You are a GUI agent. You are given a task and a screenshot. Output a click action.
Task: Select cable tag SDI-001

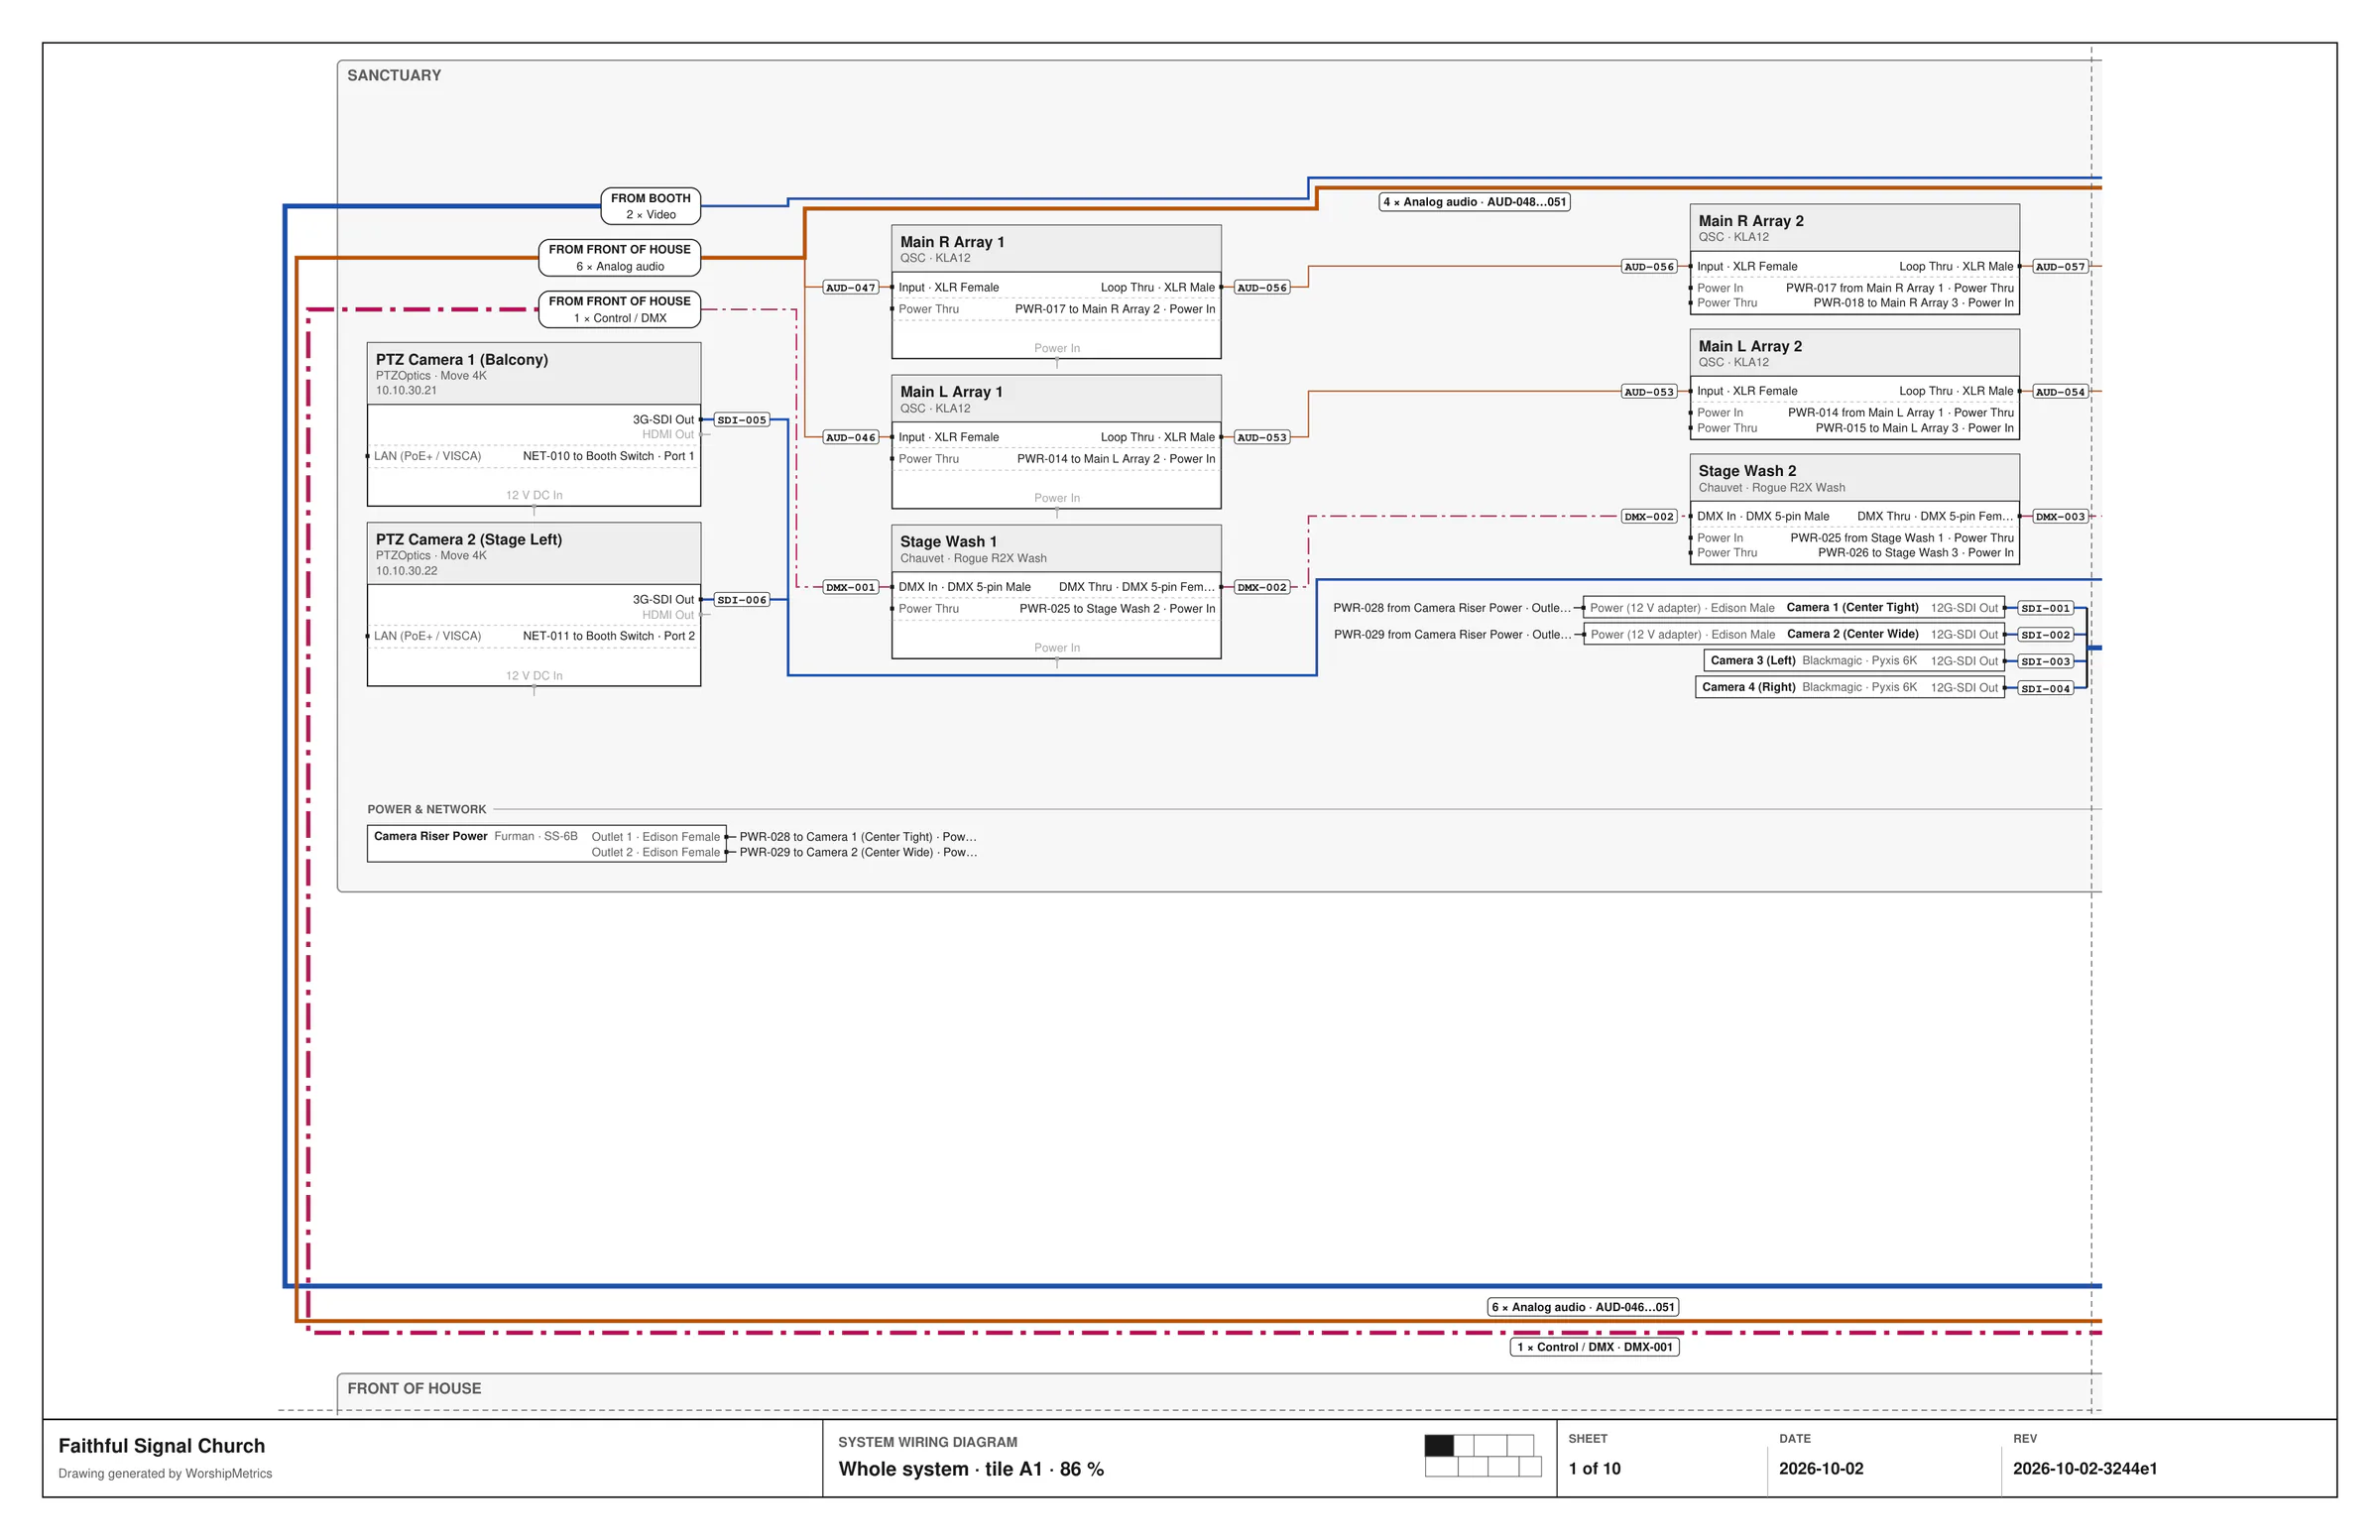coord(2045,609)
